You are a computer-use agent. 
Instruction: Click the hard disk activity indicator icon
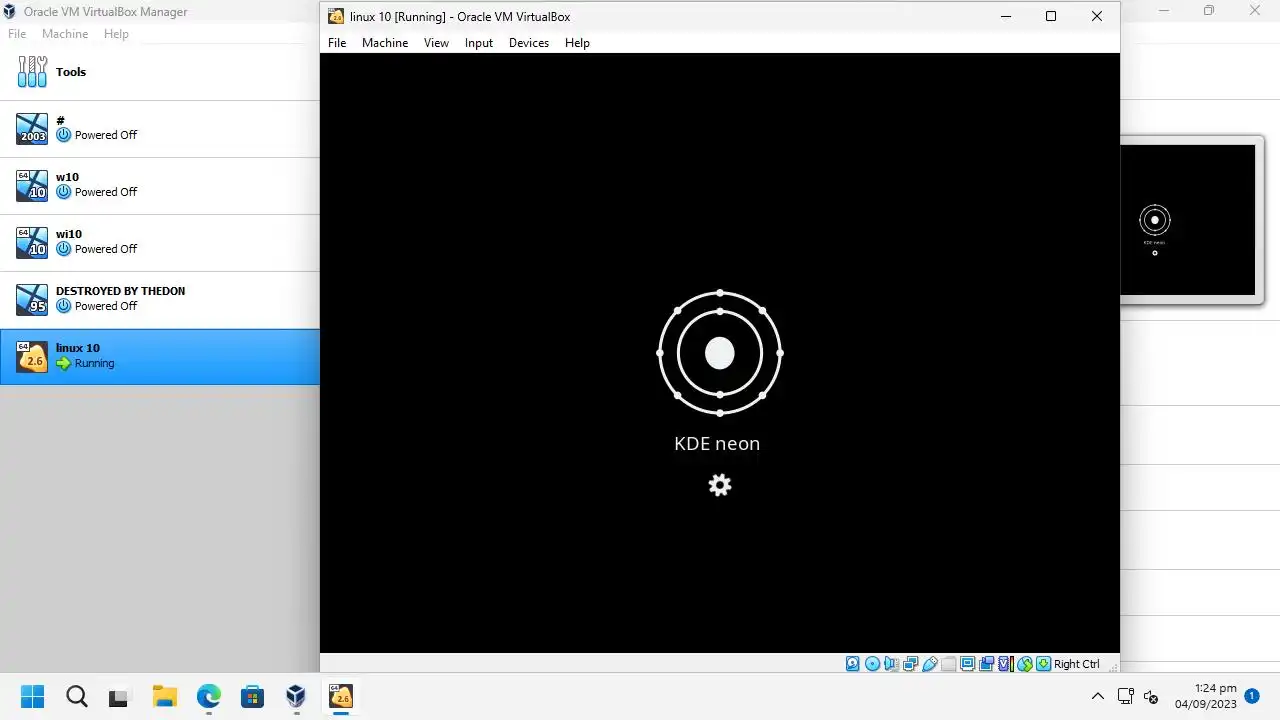point(852,664)
